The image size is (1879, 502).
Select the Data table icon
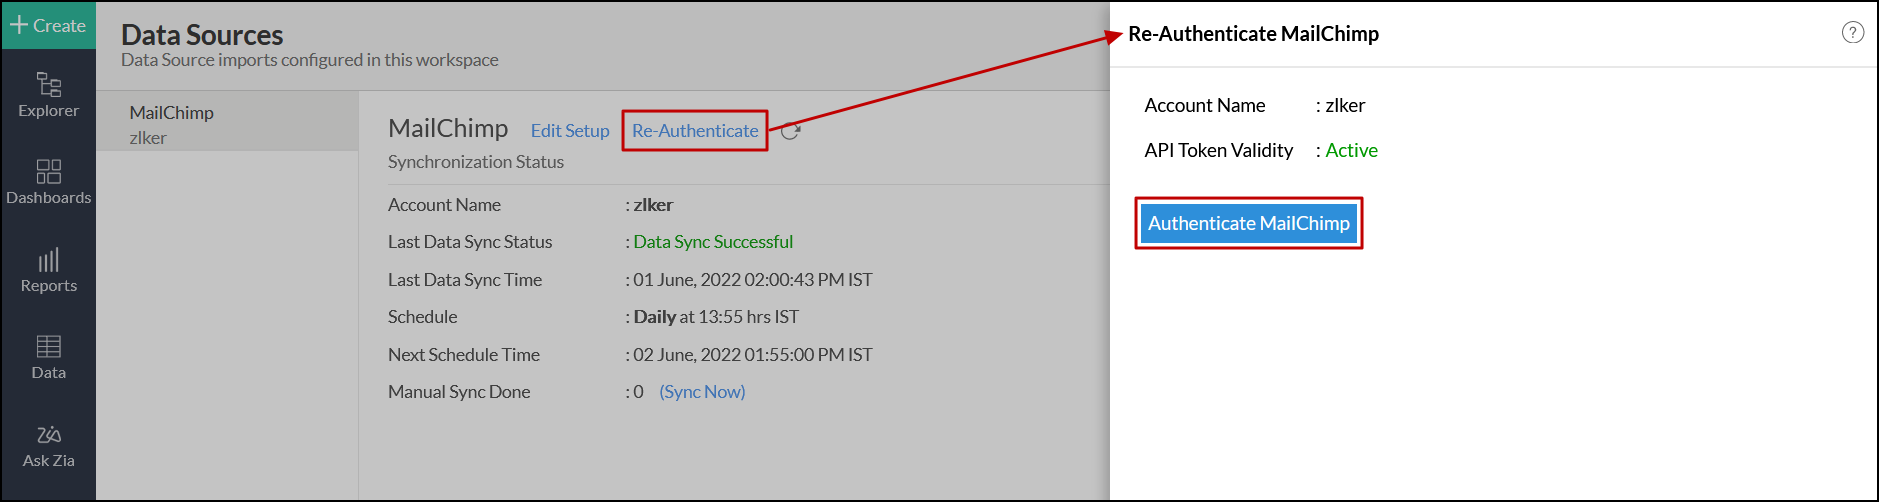[x=48, y=347]
